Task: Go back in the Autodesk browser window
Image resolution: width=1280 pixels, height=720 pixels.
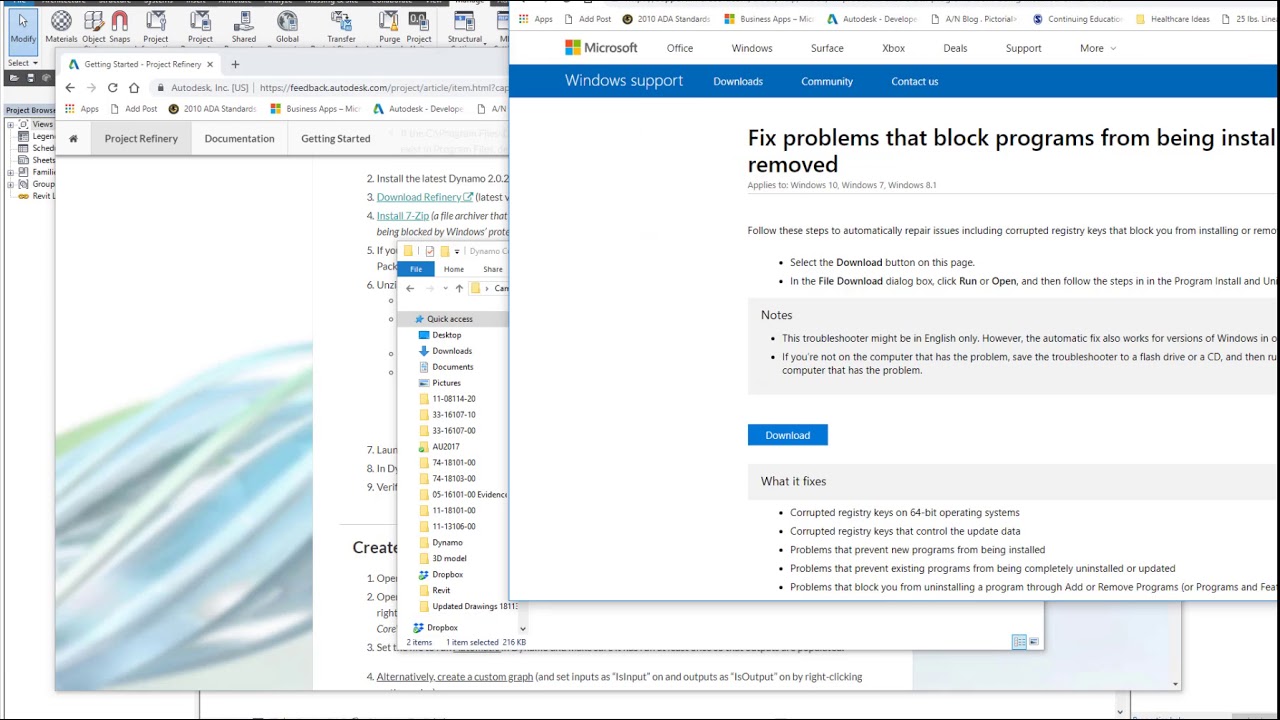Action: click(70, 88)
